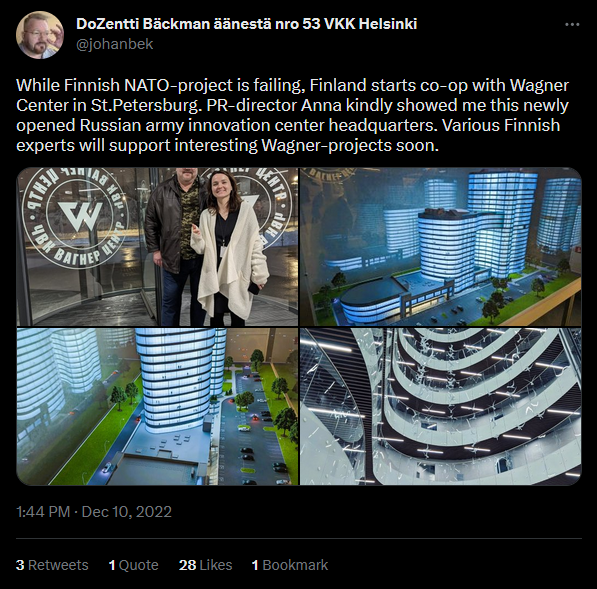Open the tower model and parking lot photo
Image resolution: width=597 pixels, height=589 pixels.
click(x=157, y=406)
